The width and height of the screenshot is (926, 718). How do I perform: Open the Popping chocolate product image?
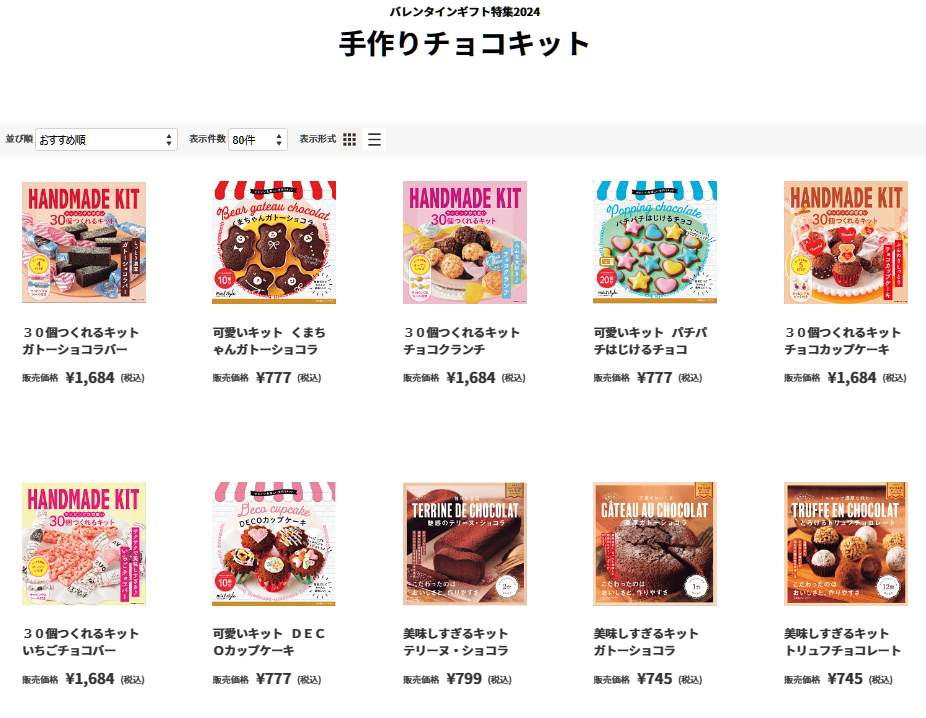[655, 243]
